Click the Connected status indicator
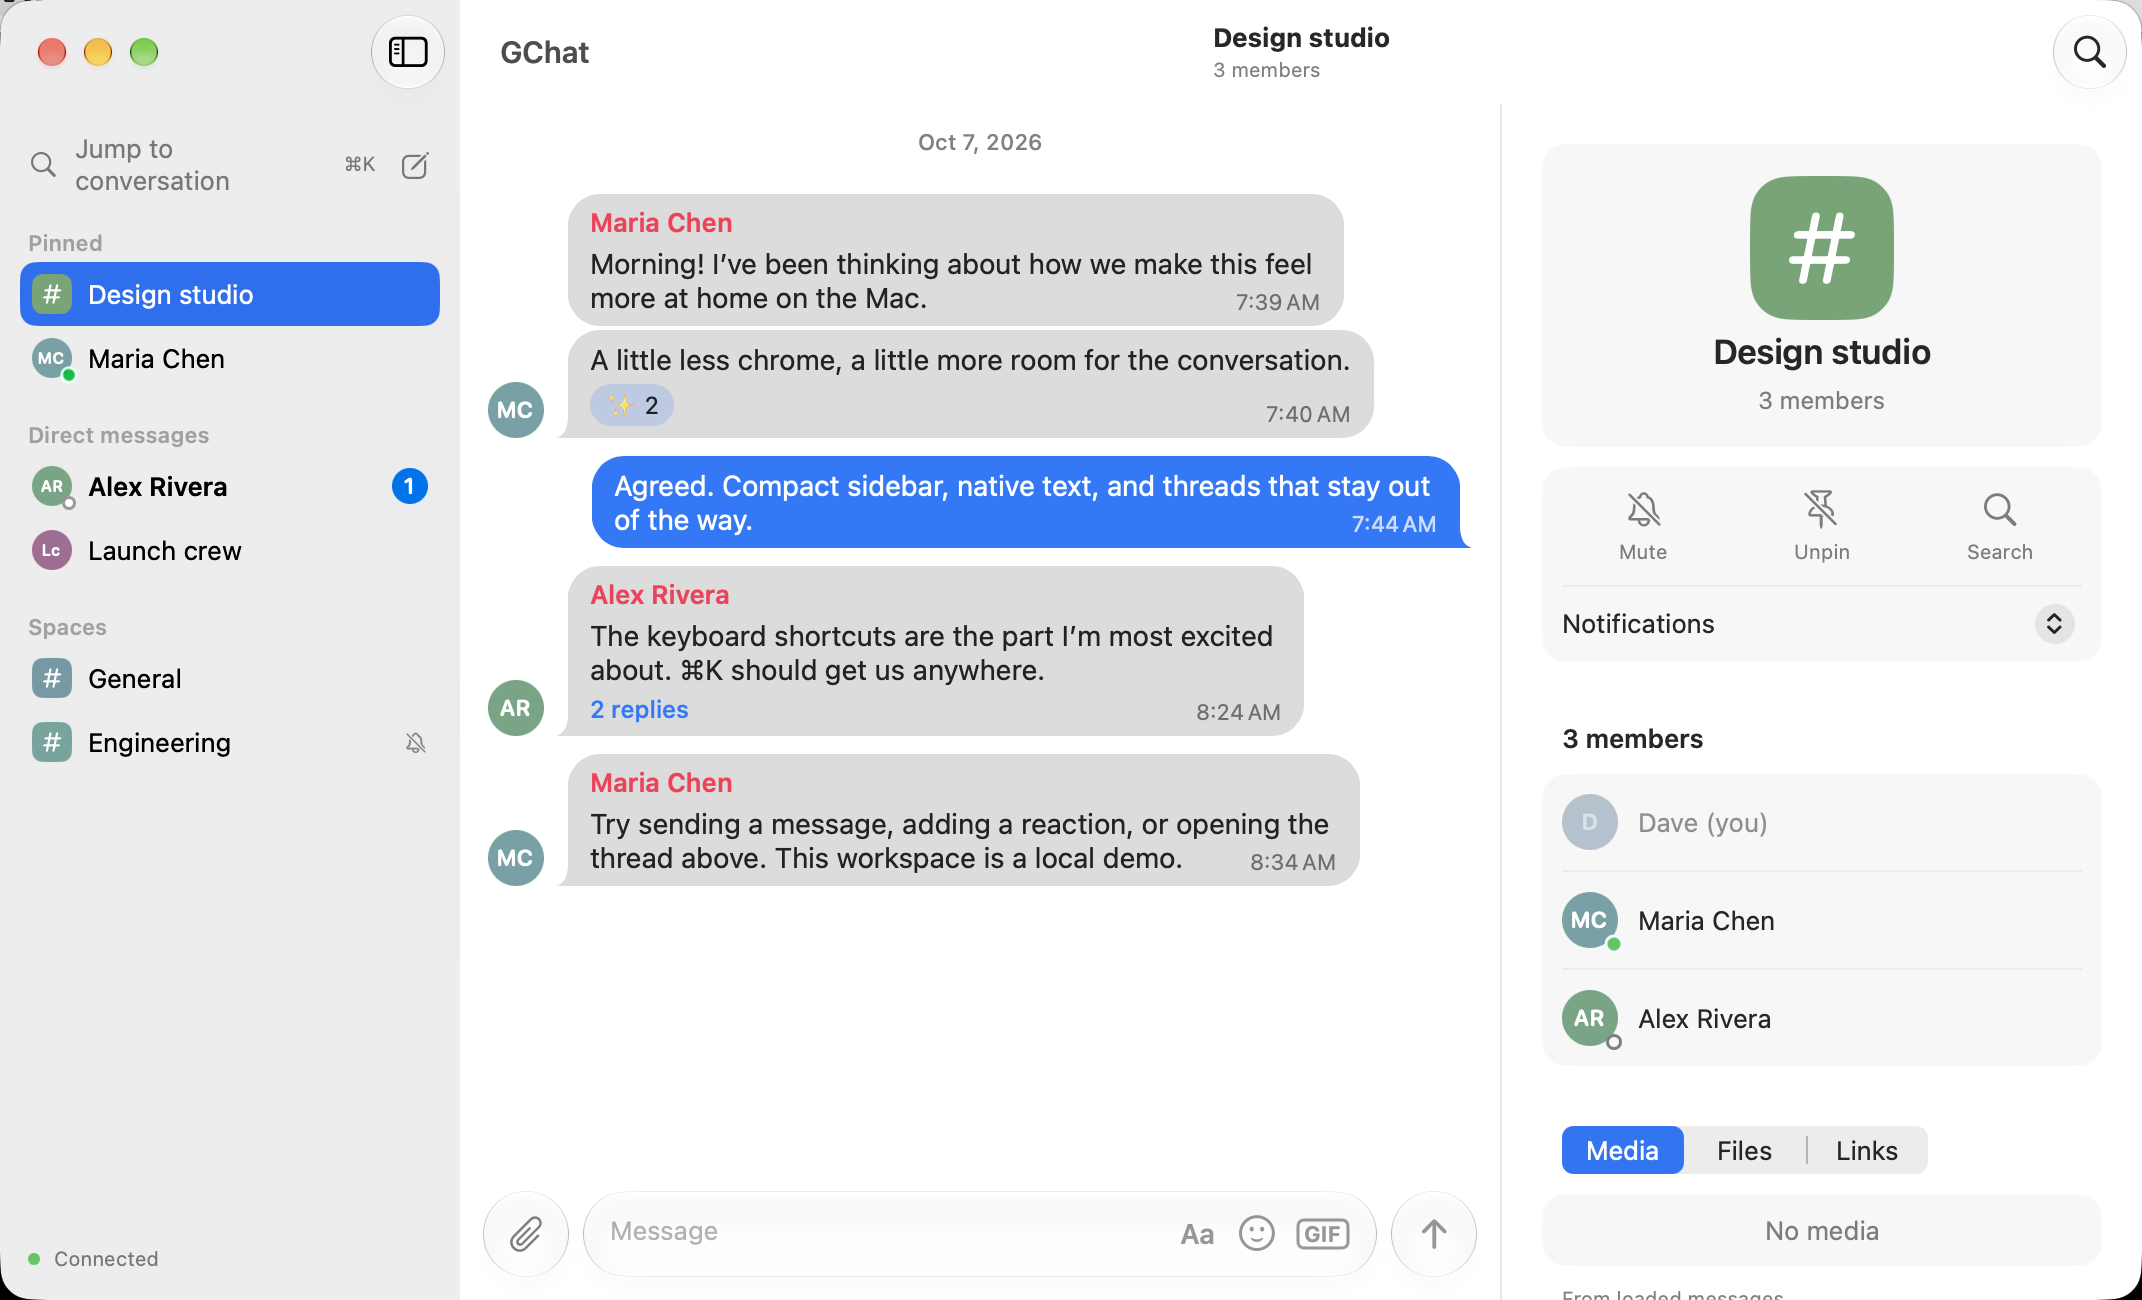The height and width of the screenshot is (1300, 2142). [x=93, y=1259]
